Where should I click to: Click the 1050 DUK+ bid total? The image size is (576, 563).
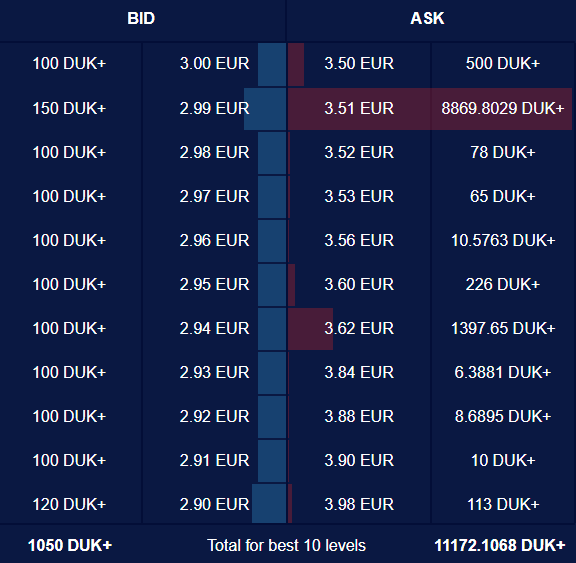[70, 545]
